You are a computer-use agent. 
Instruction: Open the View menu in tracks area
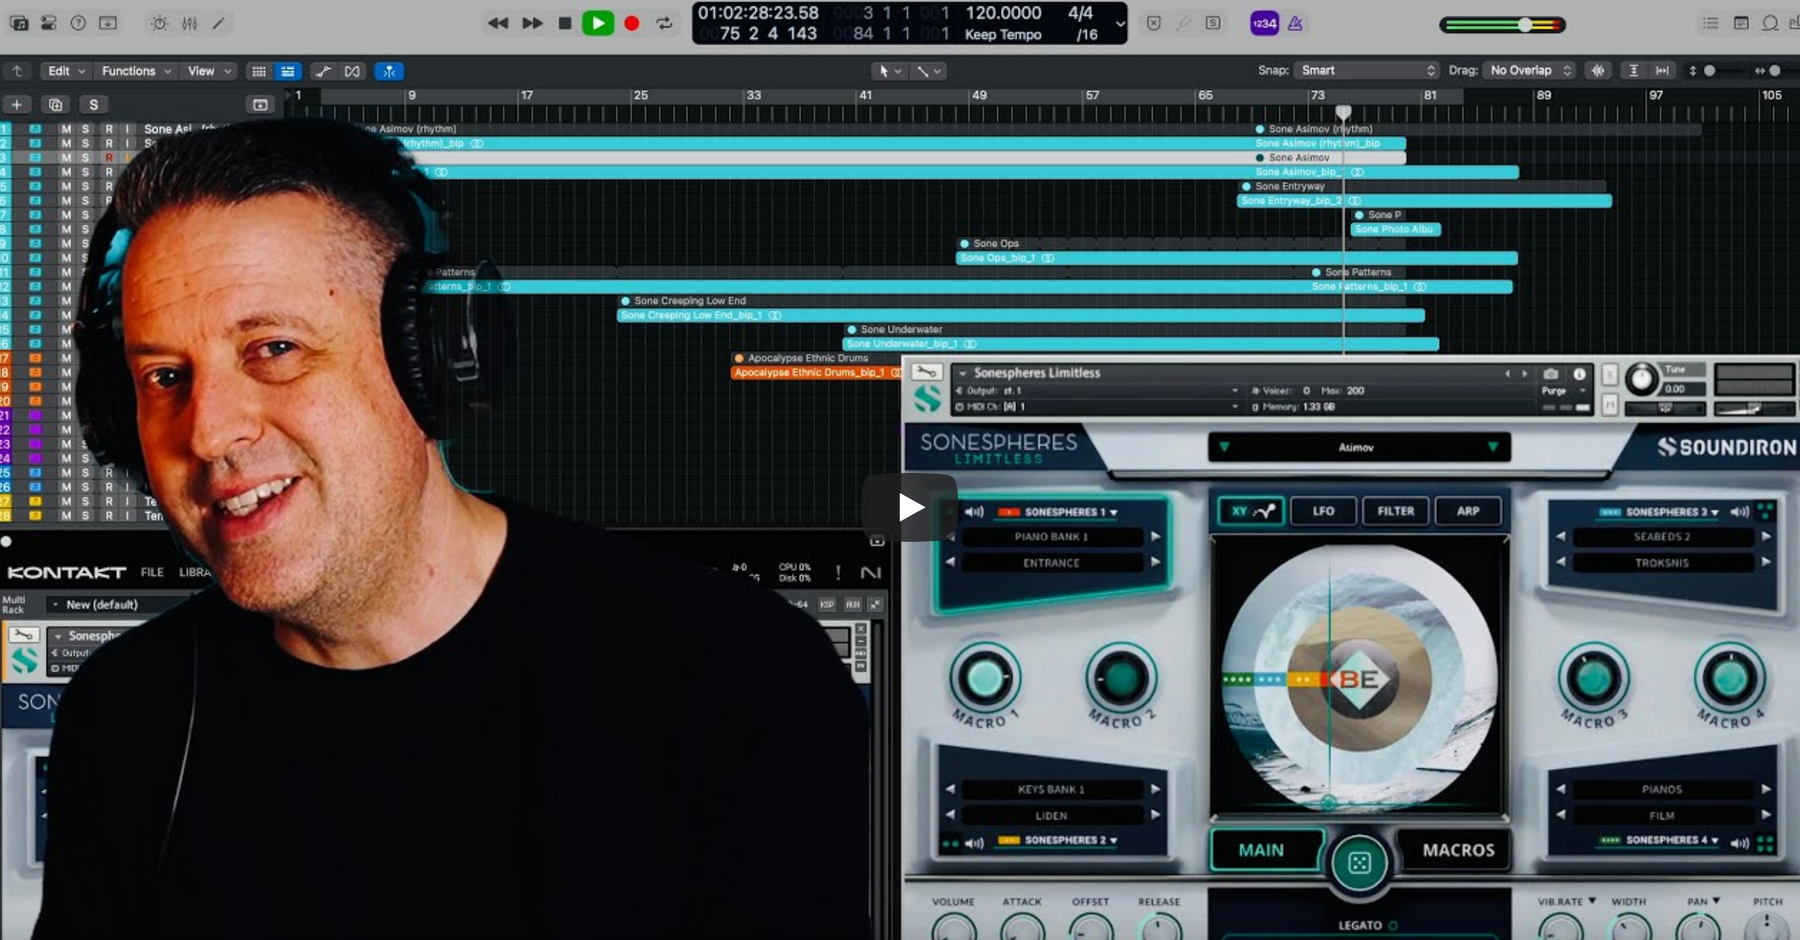tap(209, 71)
